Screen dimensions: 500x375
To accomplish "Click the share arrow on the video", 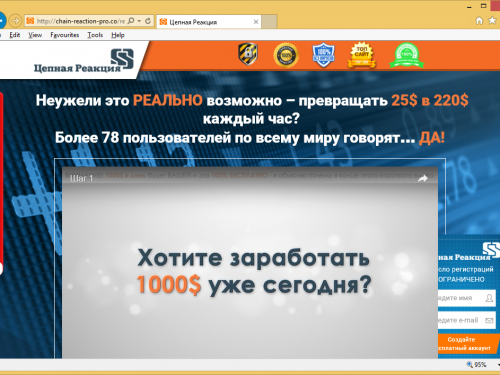I will 423,179.
